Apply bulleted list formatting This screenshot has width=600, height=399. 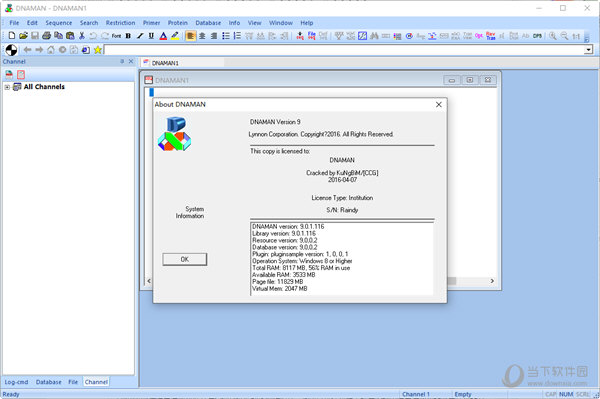(226, 36)
